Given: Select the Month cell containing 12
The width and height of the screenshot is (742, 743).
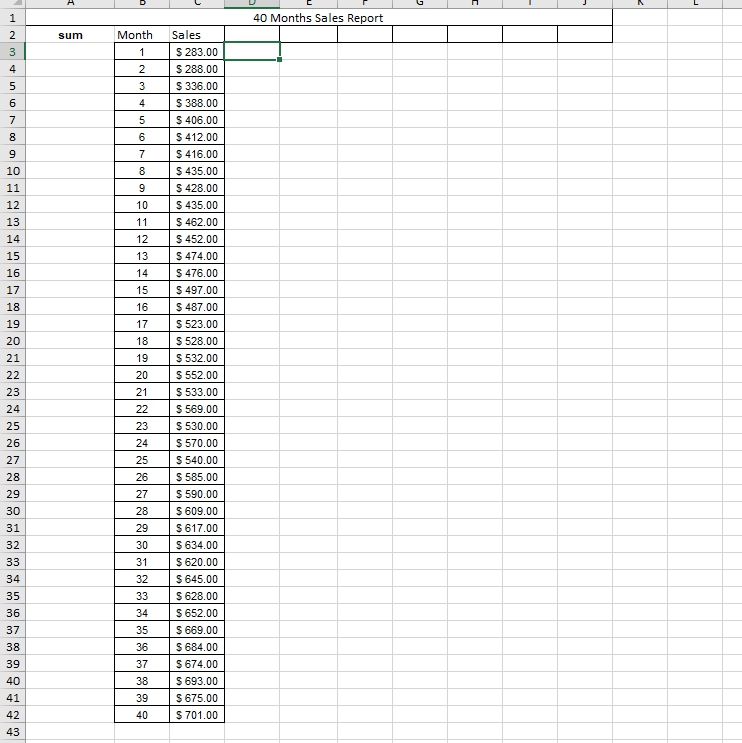Looking at the screenshot, I should click(x=142, y=239).
